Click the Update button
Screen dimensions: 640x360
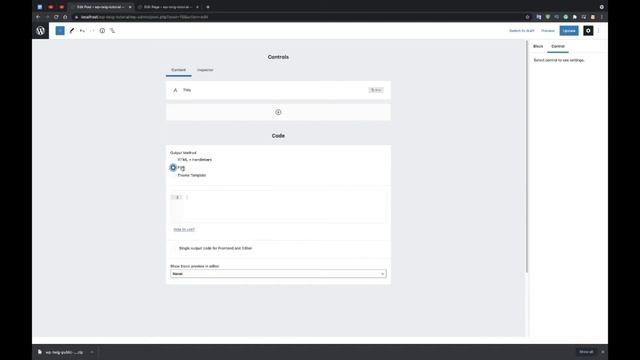click(569, 31)
